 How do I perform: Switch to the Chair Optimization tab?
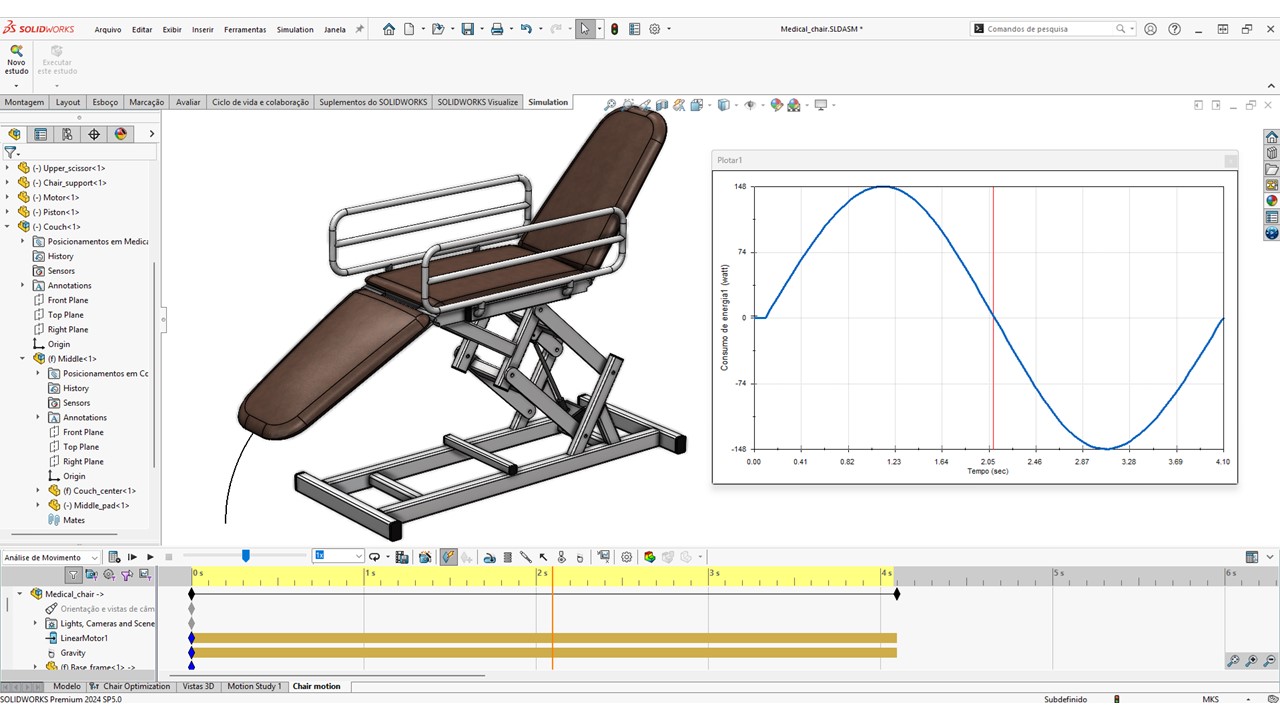coord(131,687)
